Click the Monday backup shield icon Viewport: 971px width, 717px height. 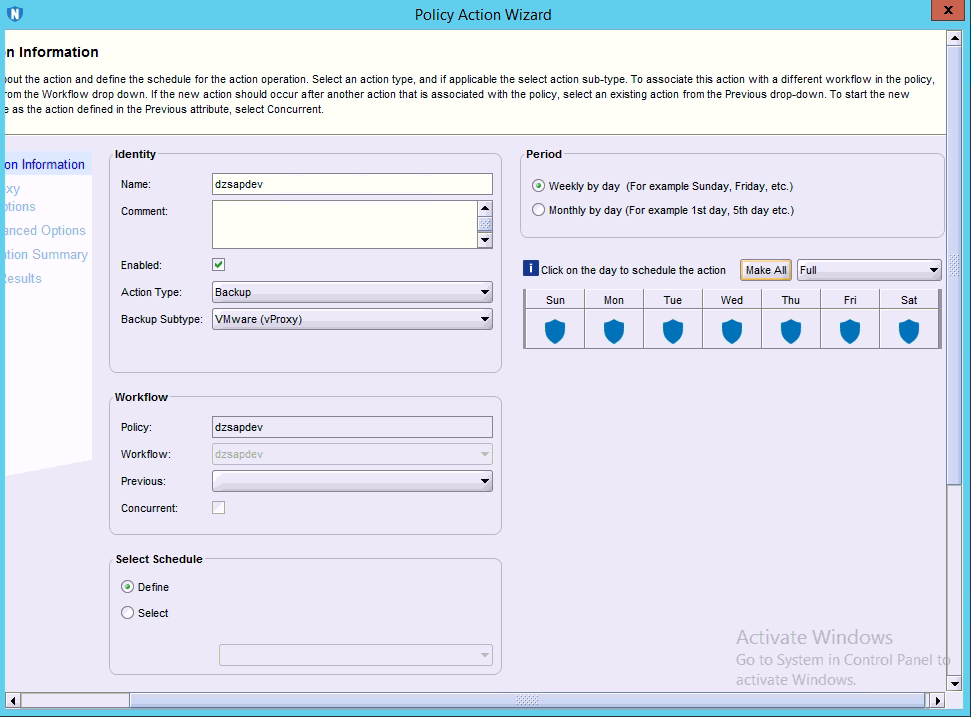[x=614, y=331]
